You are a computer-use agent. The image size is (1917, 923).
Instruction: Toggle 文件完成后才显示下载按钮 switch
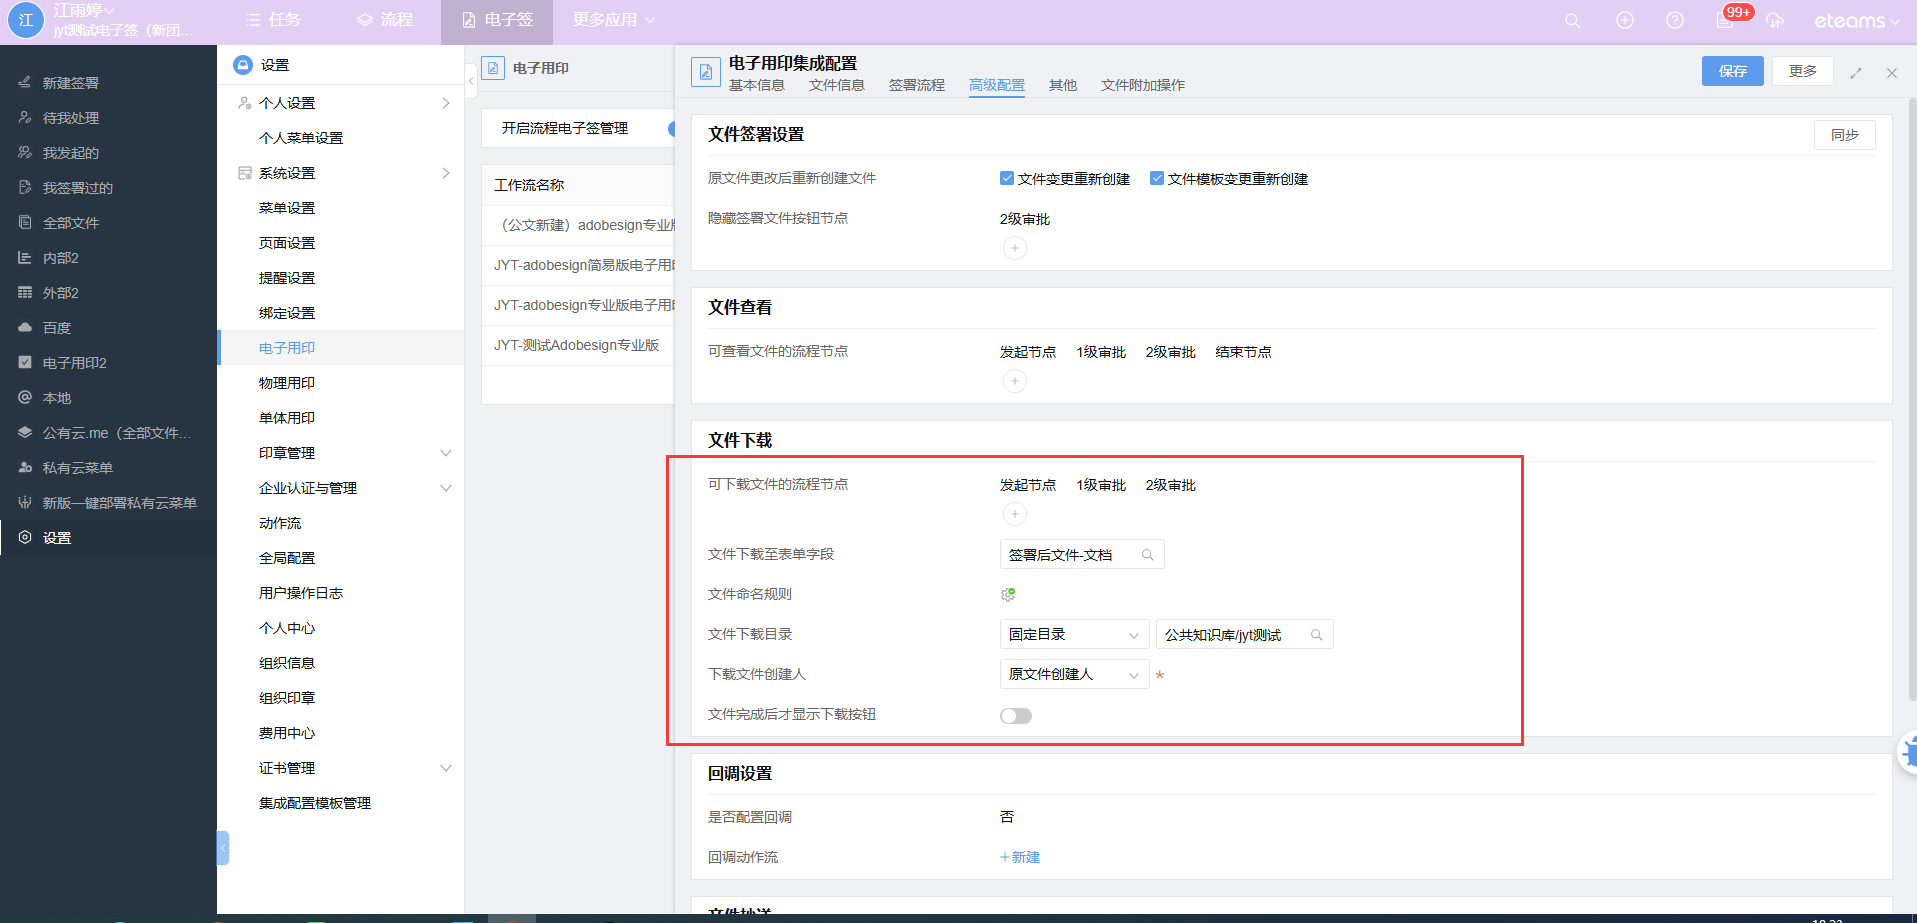coord(1016,716)
